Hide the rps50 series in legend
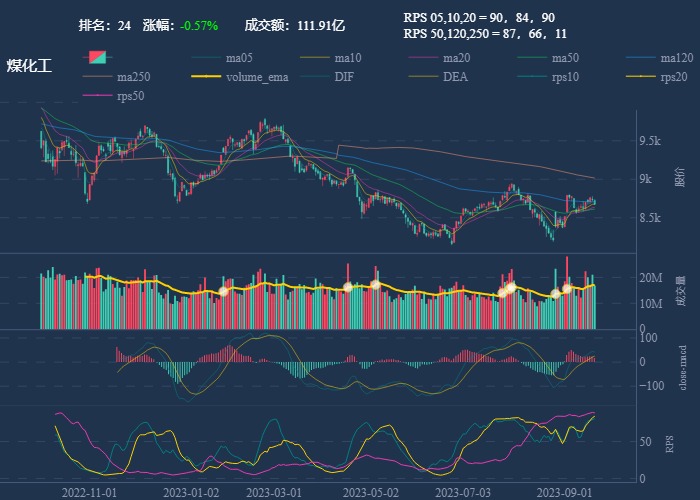Image resolution: width=700 pixels, height=500 pixels. pos(114,96)
